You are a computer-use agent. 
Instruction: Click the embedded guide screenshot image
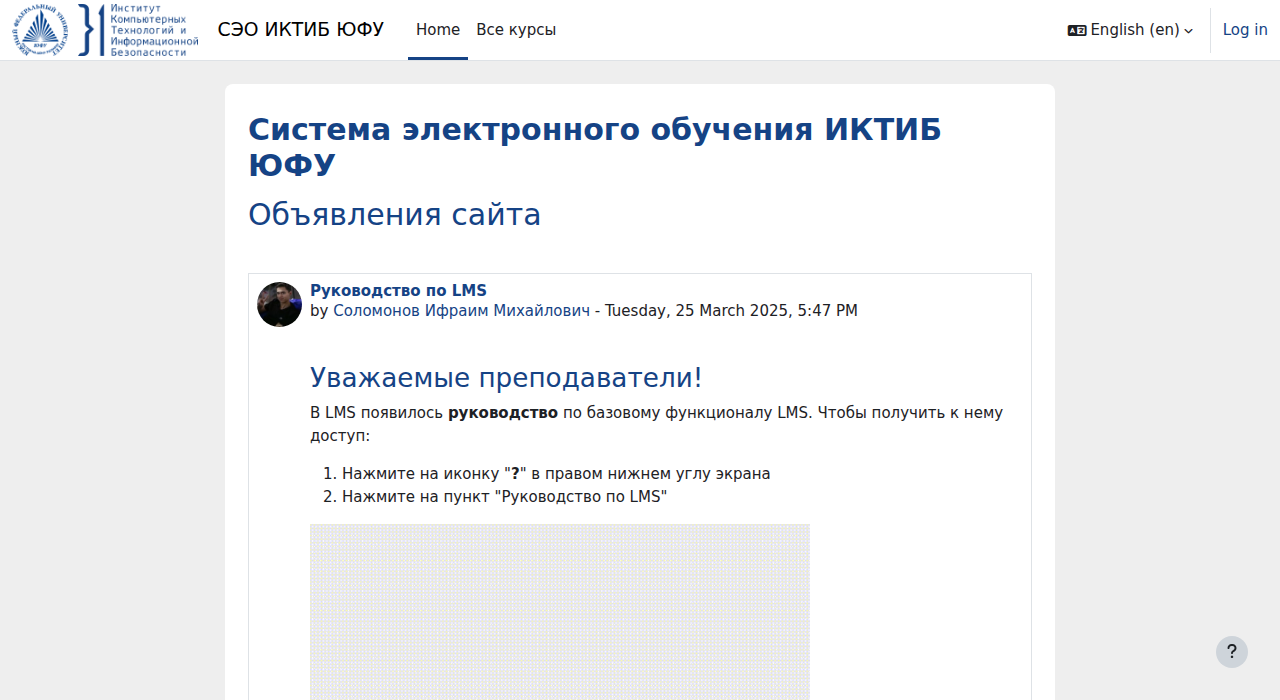coord(560,612)
